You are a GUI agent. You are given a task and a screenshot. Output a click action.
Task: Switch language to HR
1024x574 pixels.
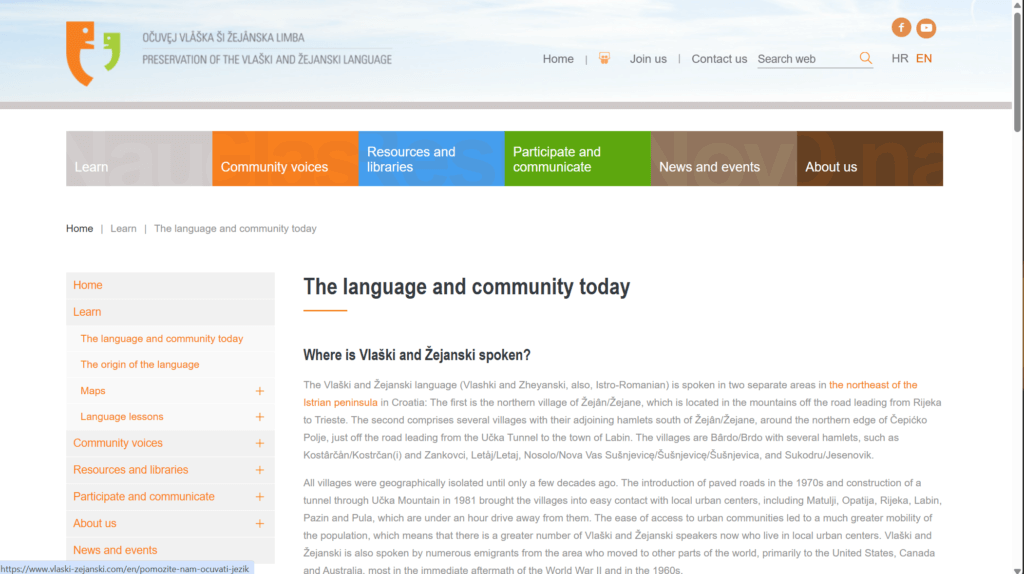pyautogui.click(x=900, y=59)
